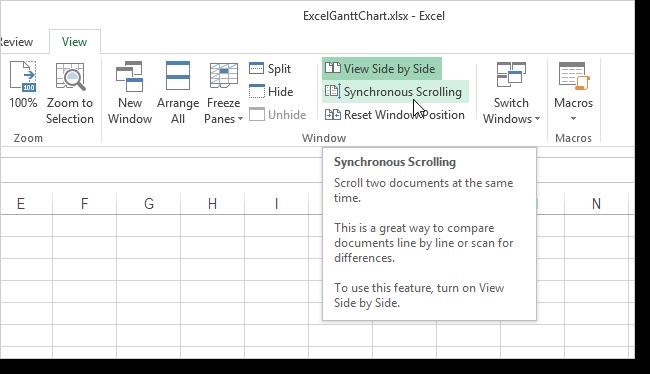This screenshot has width=650, height=374.
Task: Click Split window icon
Action: [x=256, y=68]
